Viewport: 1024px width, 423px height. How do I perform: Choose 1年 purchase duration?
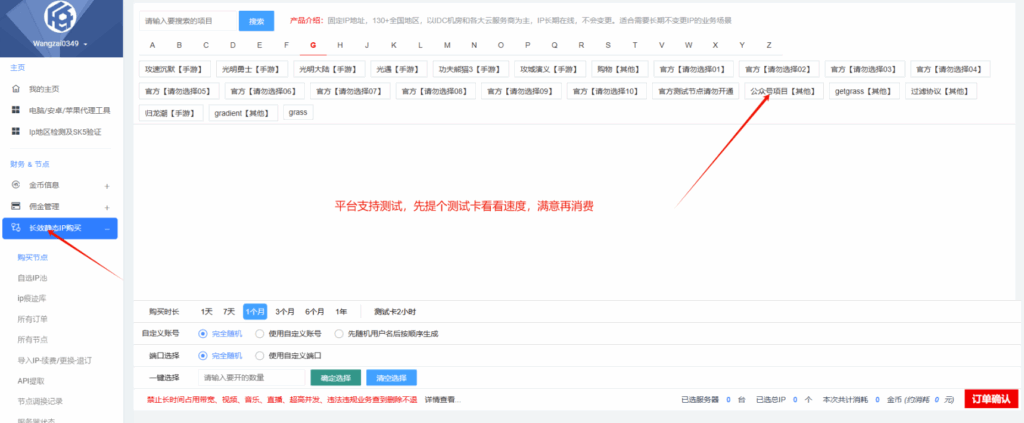click(341, 311)
